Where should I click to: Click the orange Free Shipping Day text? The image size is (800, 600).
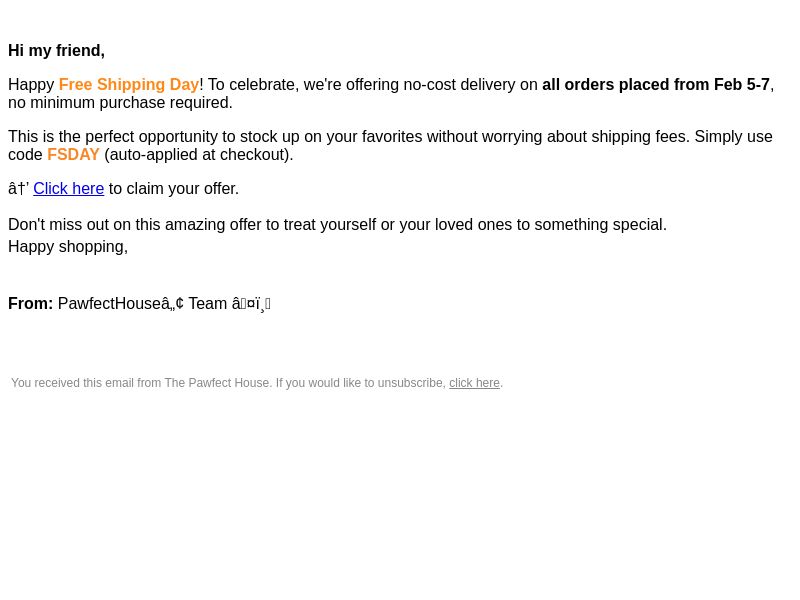[129, 84]
